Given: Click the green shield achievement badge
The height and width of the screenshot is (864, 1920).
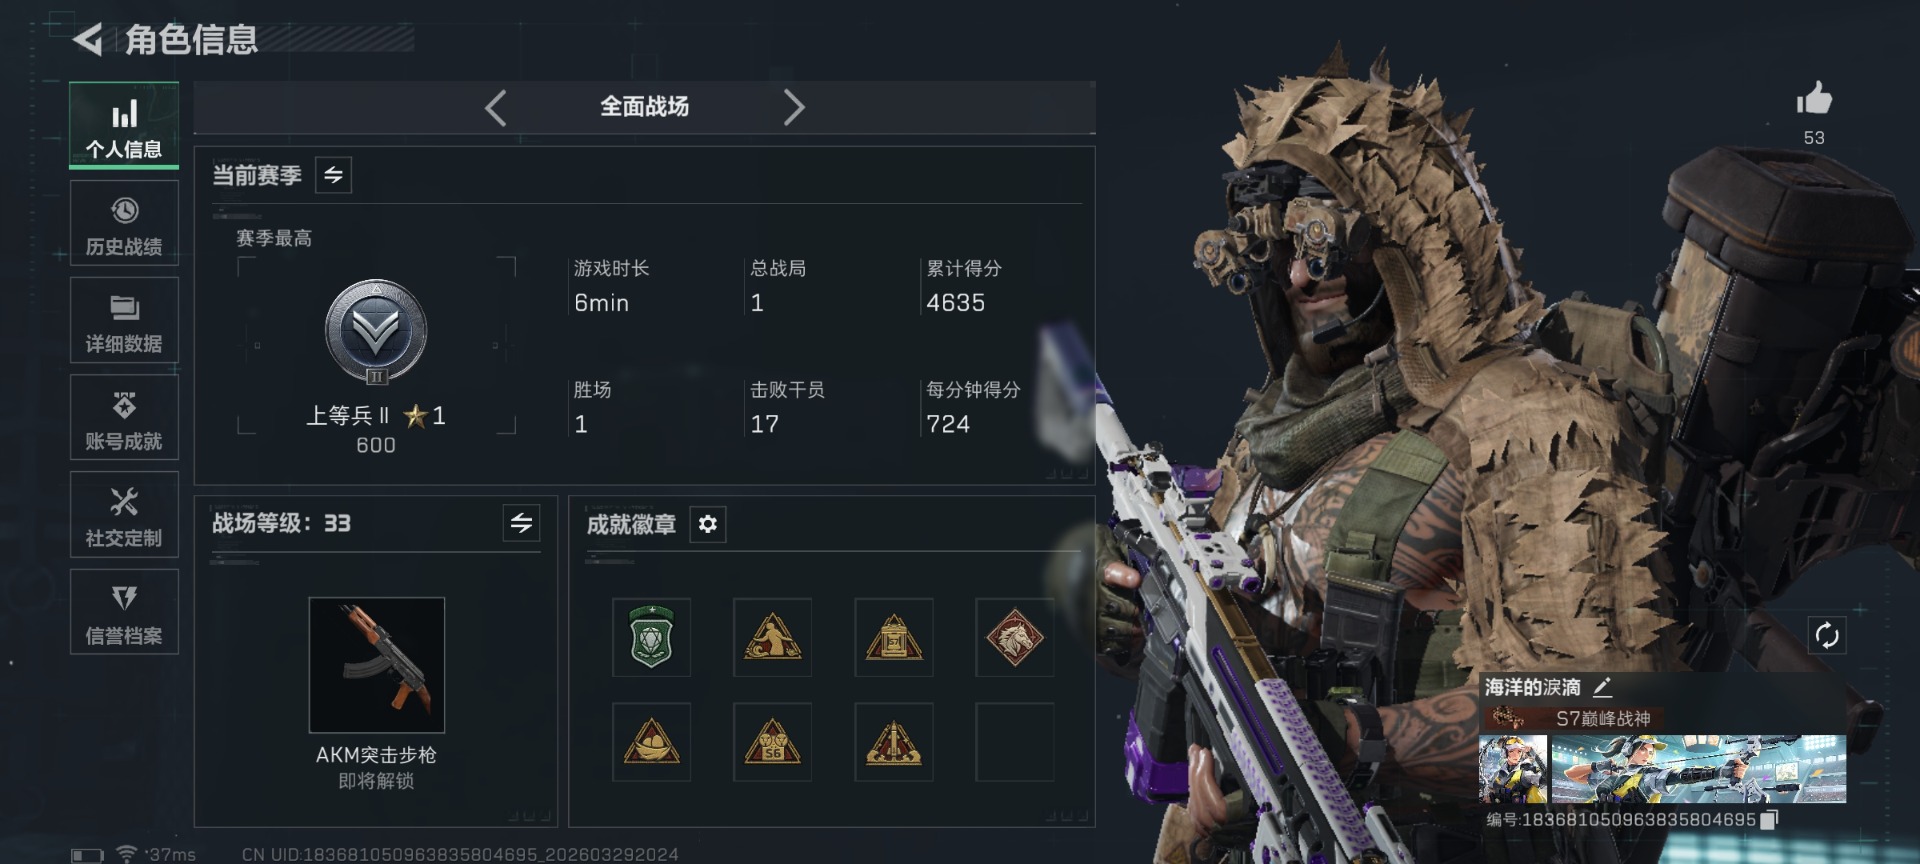Looking at the screenshot, I should (651, 637).
